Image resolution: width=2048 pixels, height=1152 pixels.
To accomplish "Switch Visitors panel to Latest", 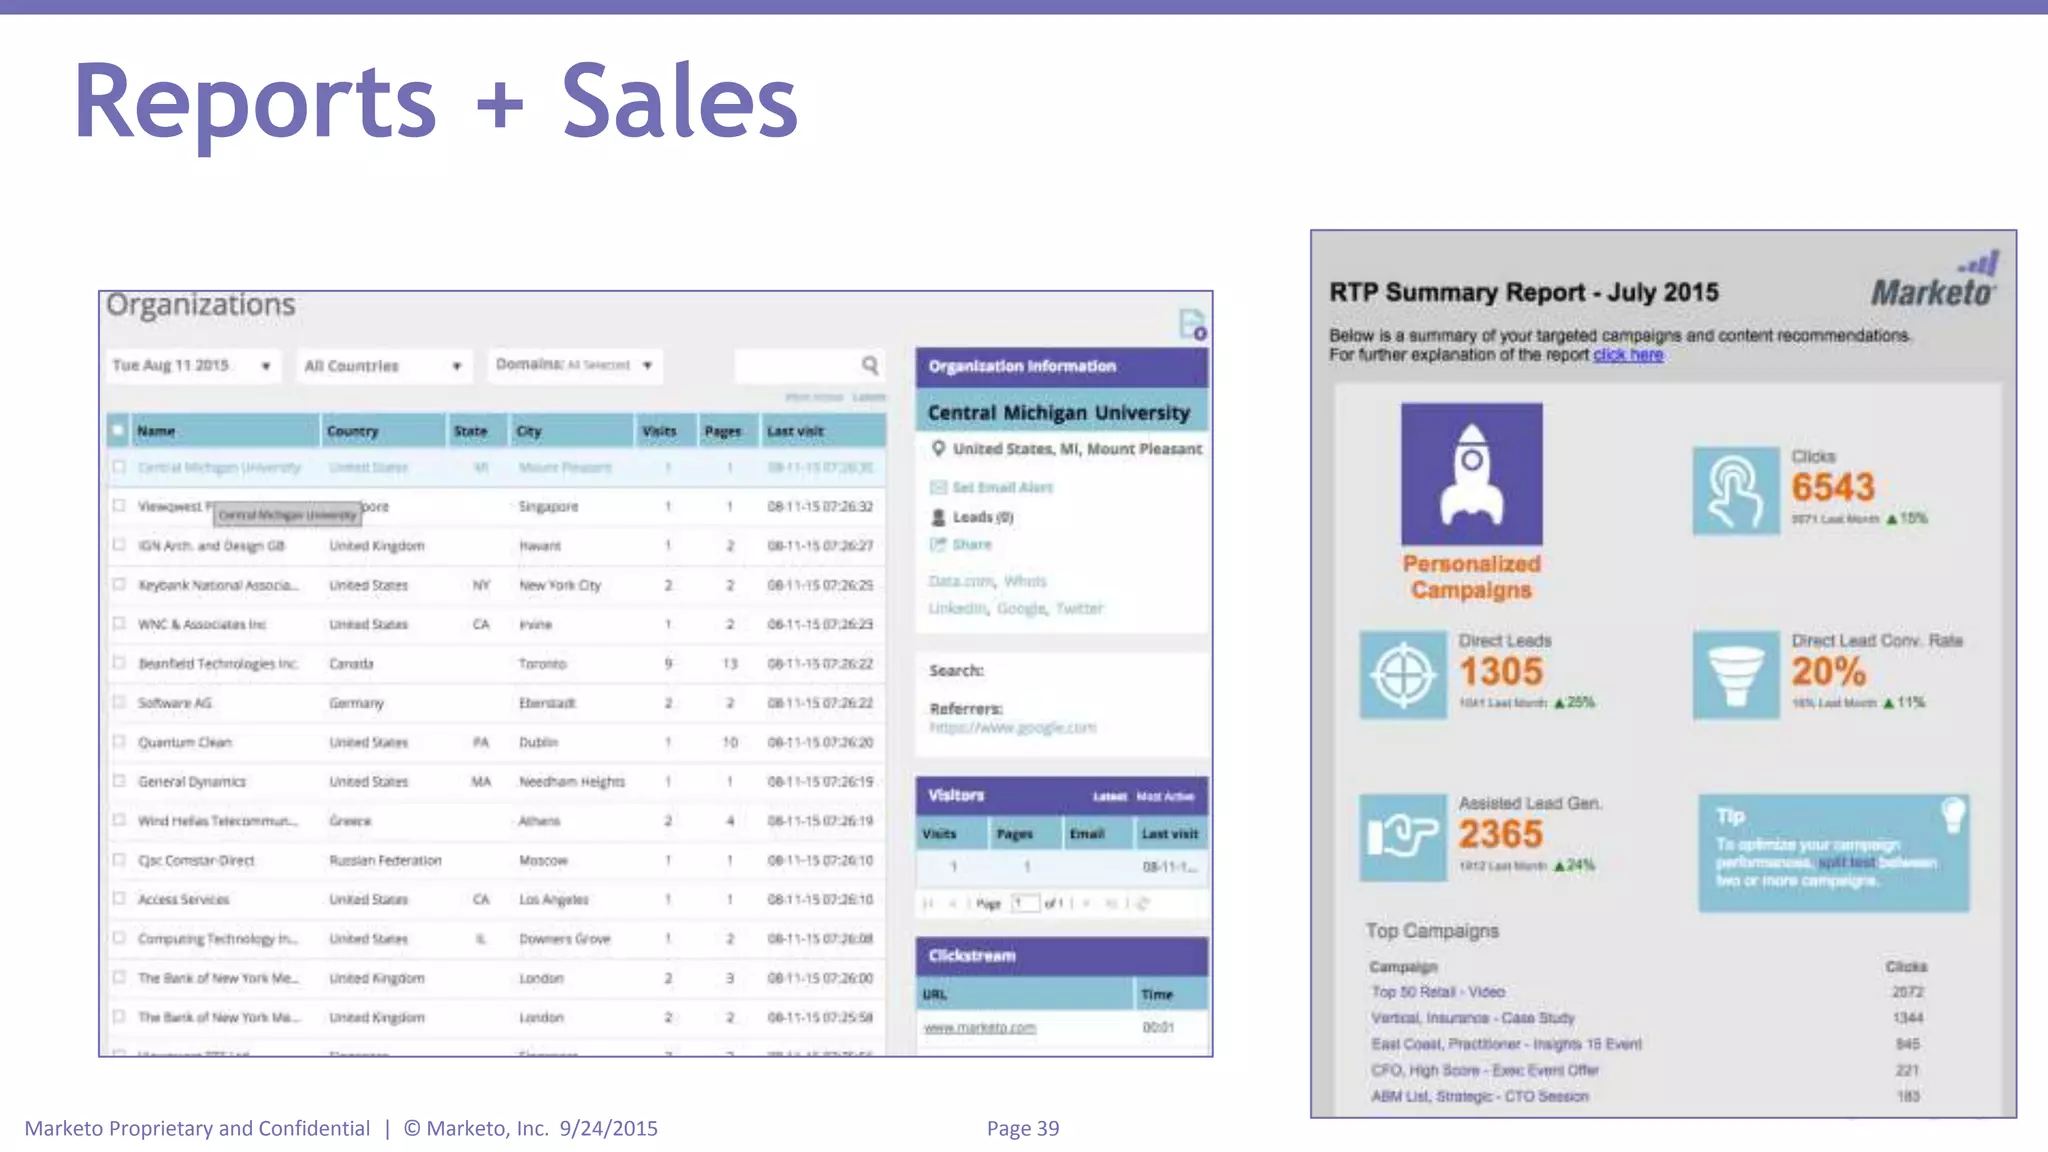I will 1109,797.
